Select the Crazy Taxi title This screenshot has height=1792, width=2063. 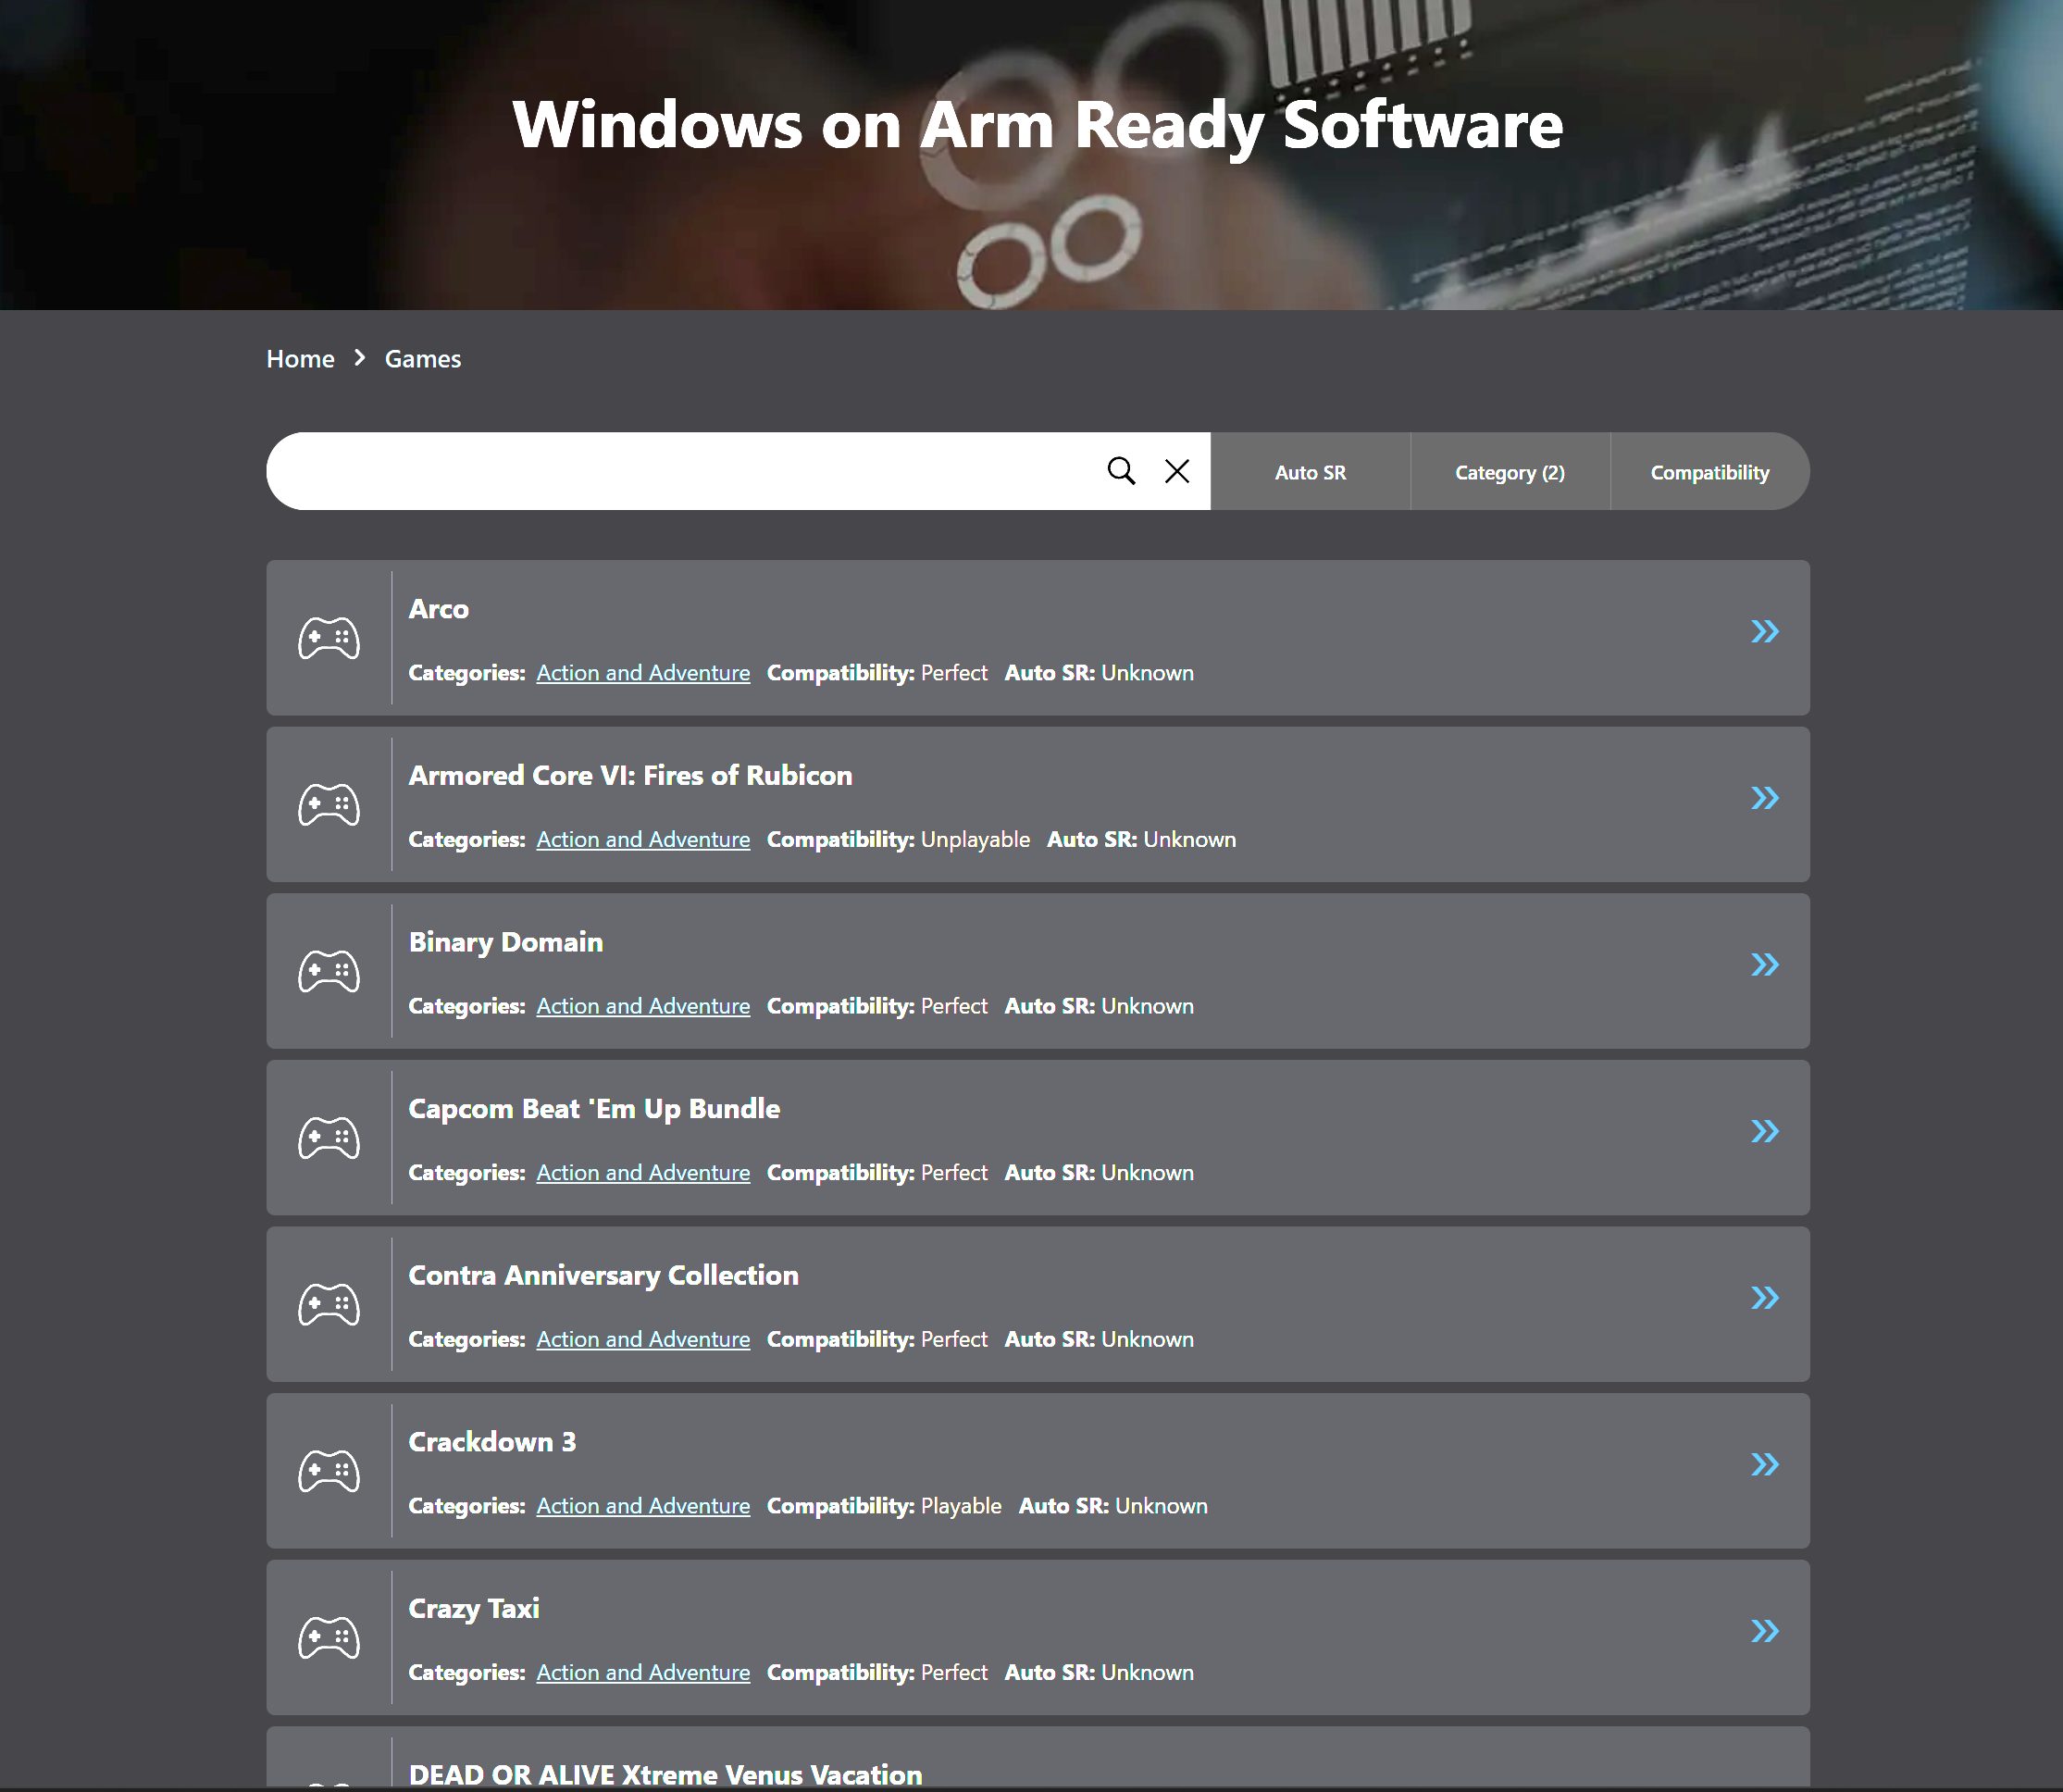pos(474,1609)
